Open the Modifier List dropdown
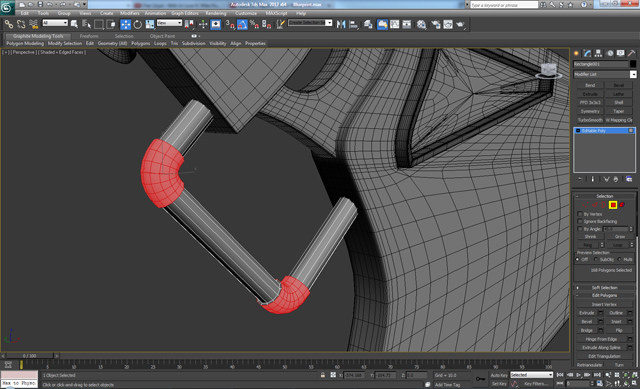Image resolution: width=640 pixels, height=389 pixels. tap(604, 74)
